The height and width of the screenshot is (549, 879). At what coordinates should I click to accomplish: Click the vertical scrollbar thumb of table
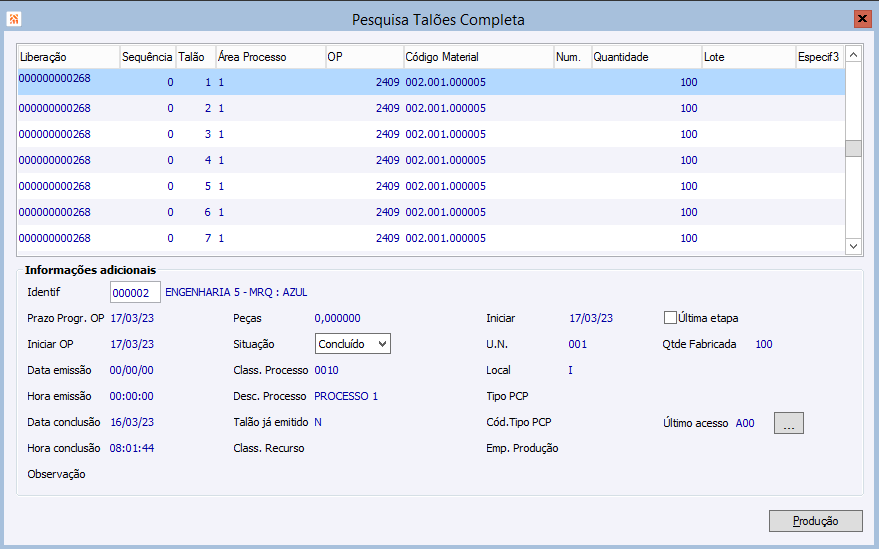point(853,149)
